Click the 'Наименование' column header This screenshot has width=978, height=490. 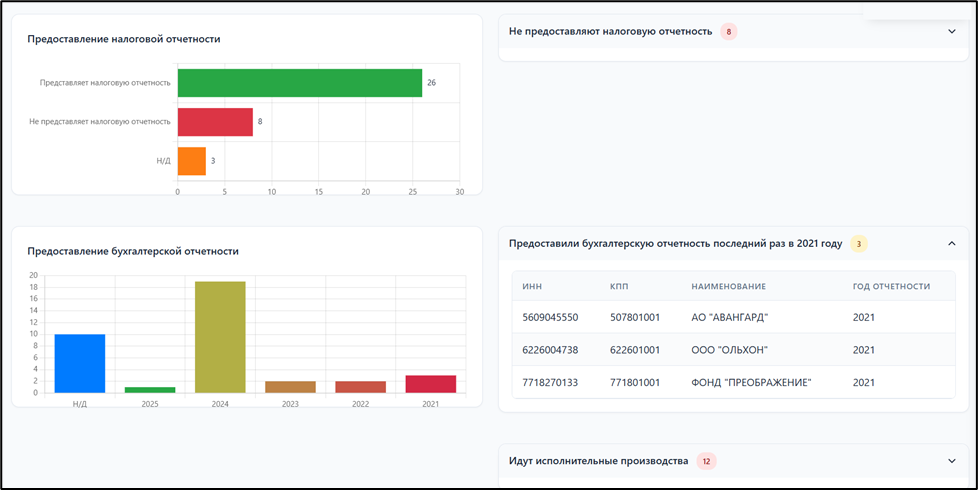728,286
